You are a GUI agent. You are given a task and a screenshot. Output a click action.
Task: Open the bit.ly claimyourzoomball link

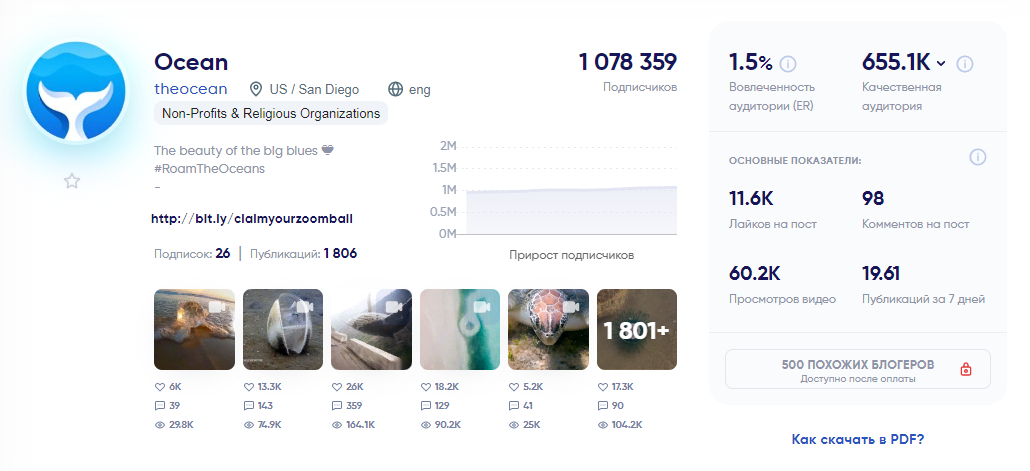pos(252,219)
